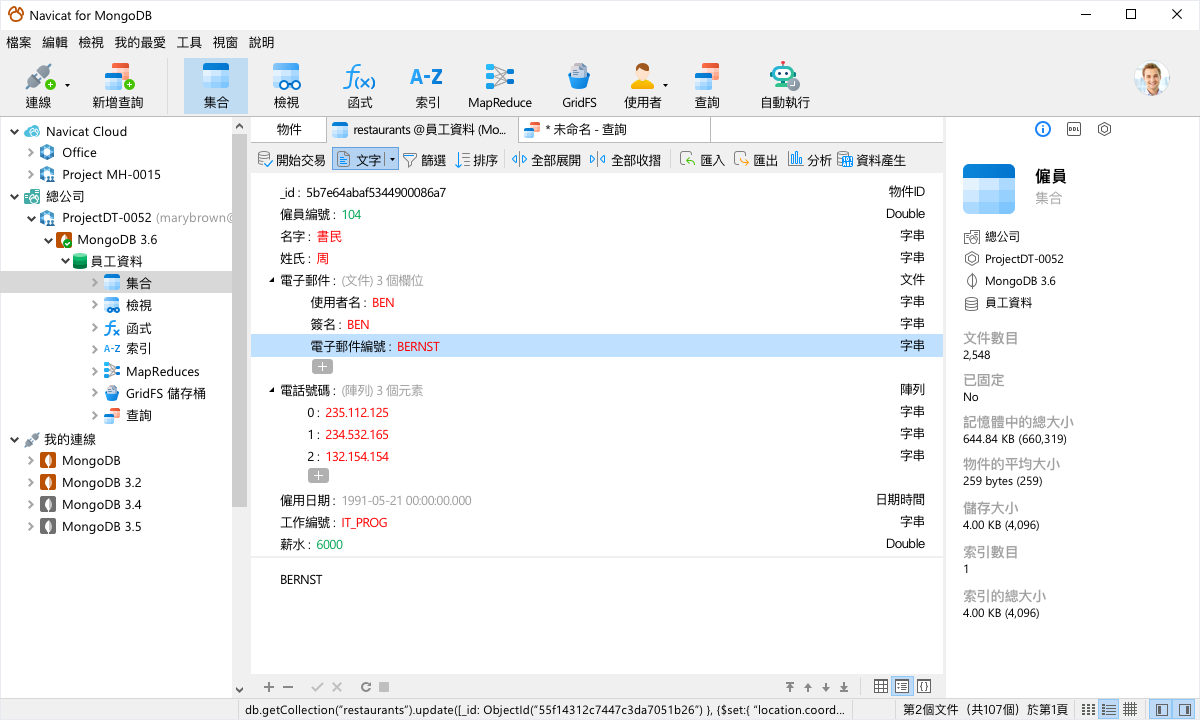Viewport: 1200px width, 720px height.
Task: Select the detail layout icon in status bar
Action: [x=1109, y=709]
